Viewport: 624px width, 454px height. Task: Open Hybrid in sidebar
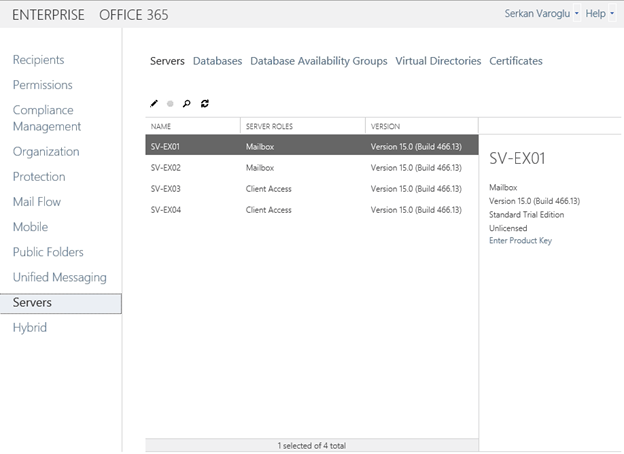[30, 328]
